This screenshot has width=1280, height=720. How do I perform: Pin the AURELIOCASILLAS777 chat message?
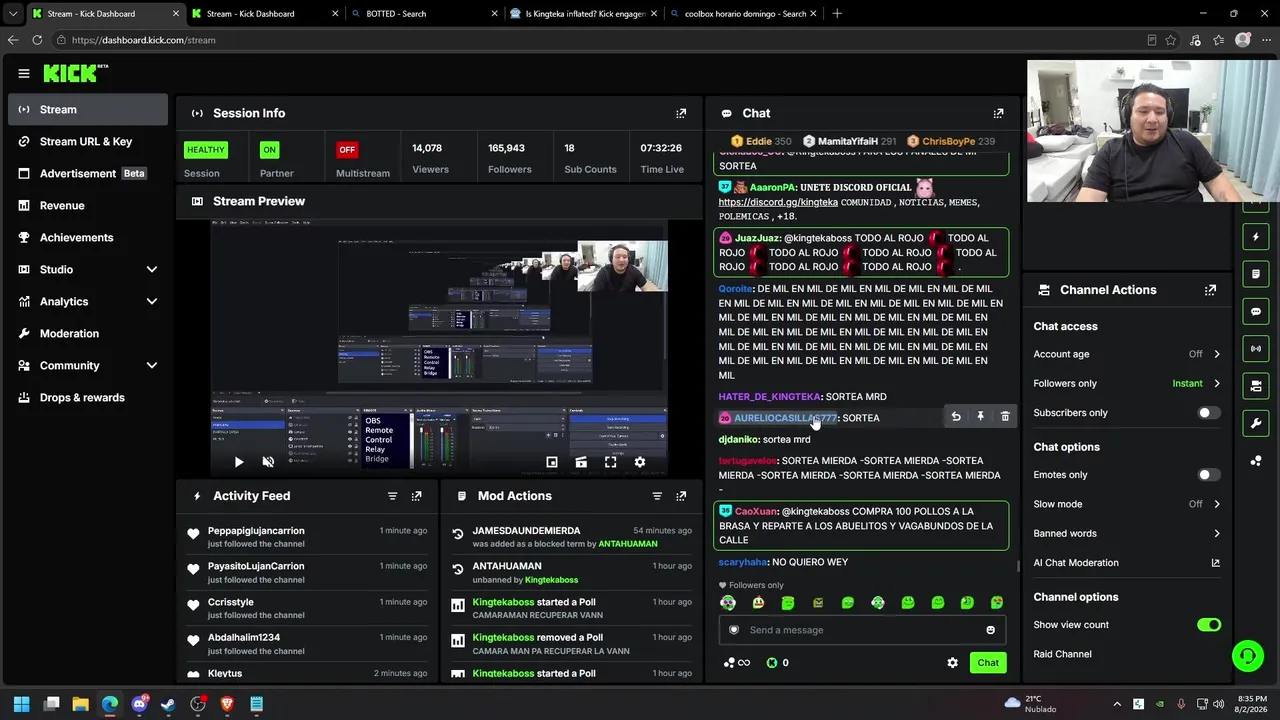pos(980,417)
